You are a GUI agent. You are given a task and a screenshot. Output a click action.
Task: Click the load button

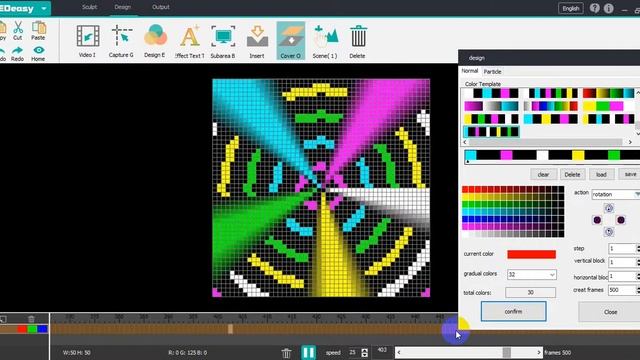[601, 175]
